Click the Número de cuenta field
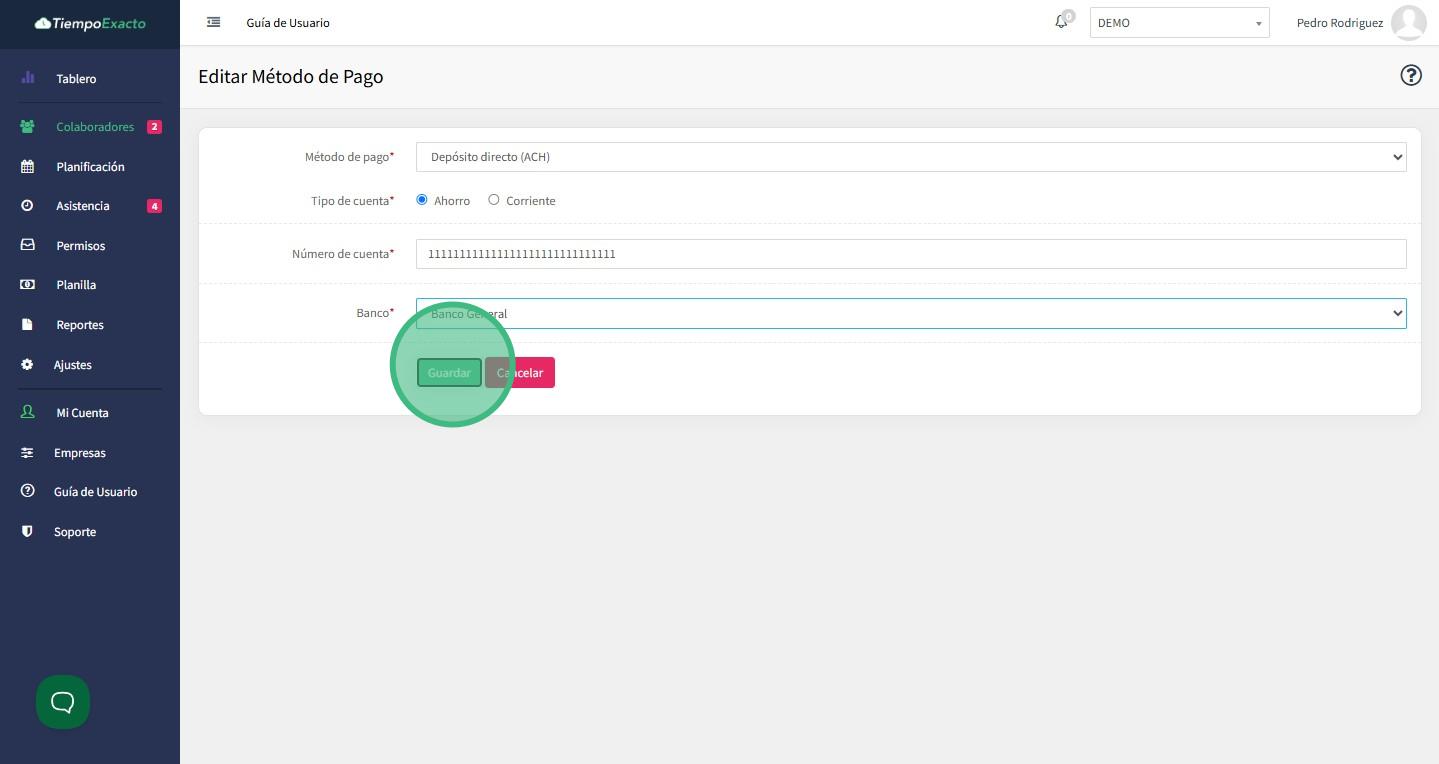 click(x=910, y=254)
